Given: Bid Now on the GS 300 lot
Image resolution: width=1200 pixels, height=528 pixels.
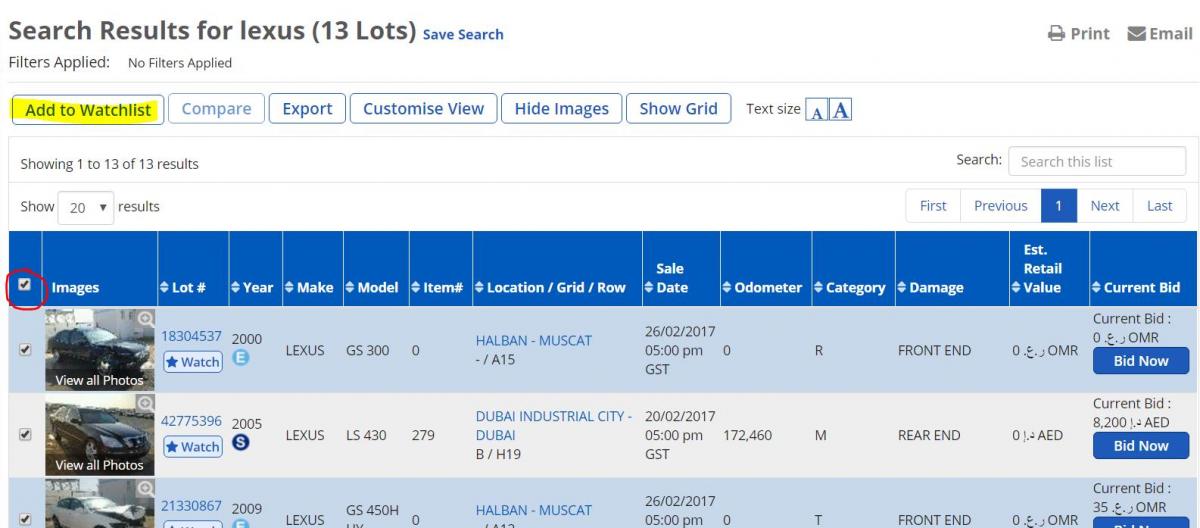Looking at the screenshot, I should (x=1140, y=361).
